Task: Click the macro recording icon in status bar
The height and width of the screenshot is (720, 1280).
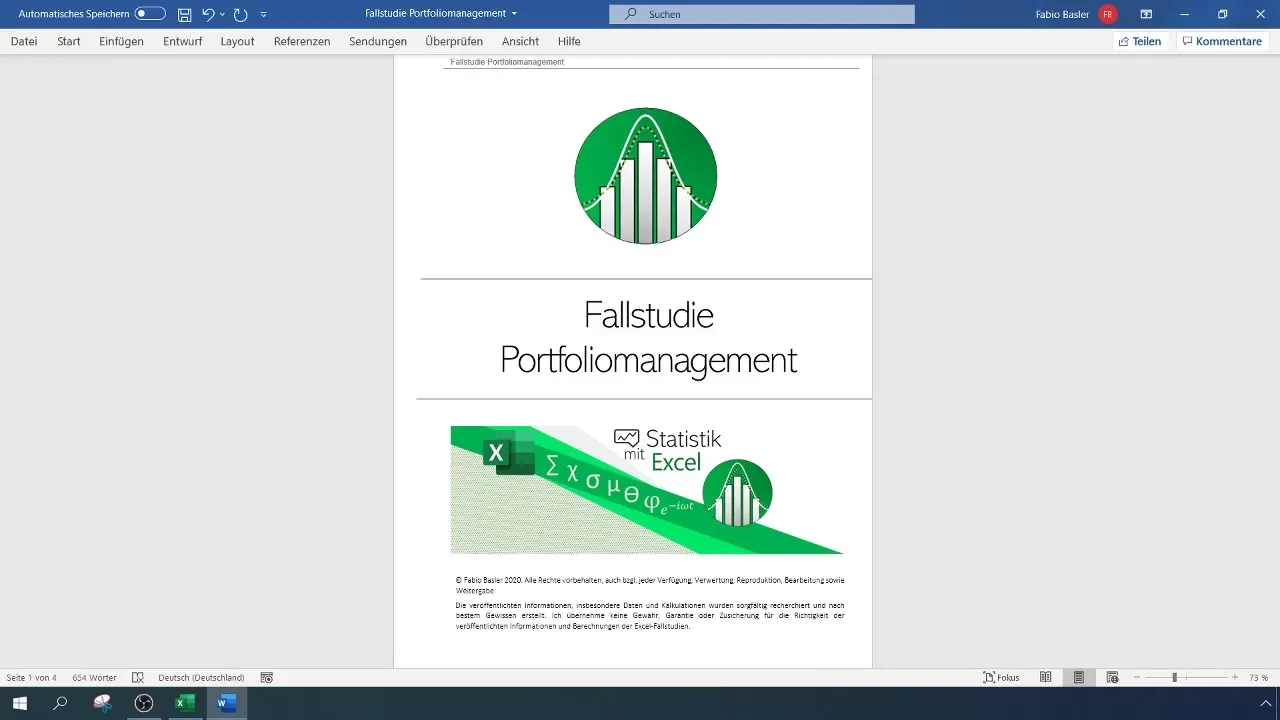Action: tap(267, 677)
